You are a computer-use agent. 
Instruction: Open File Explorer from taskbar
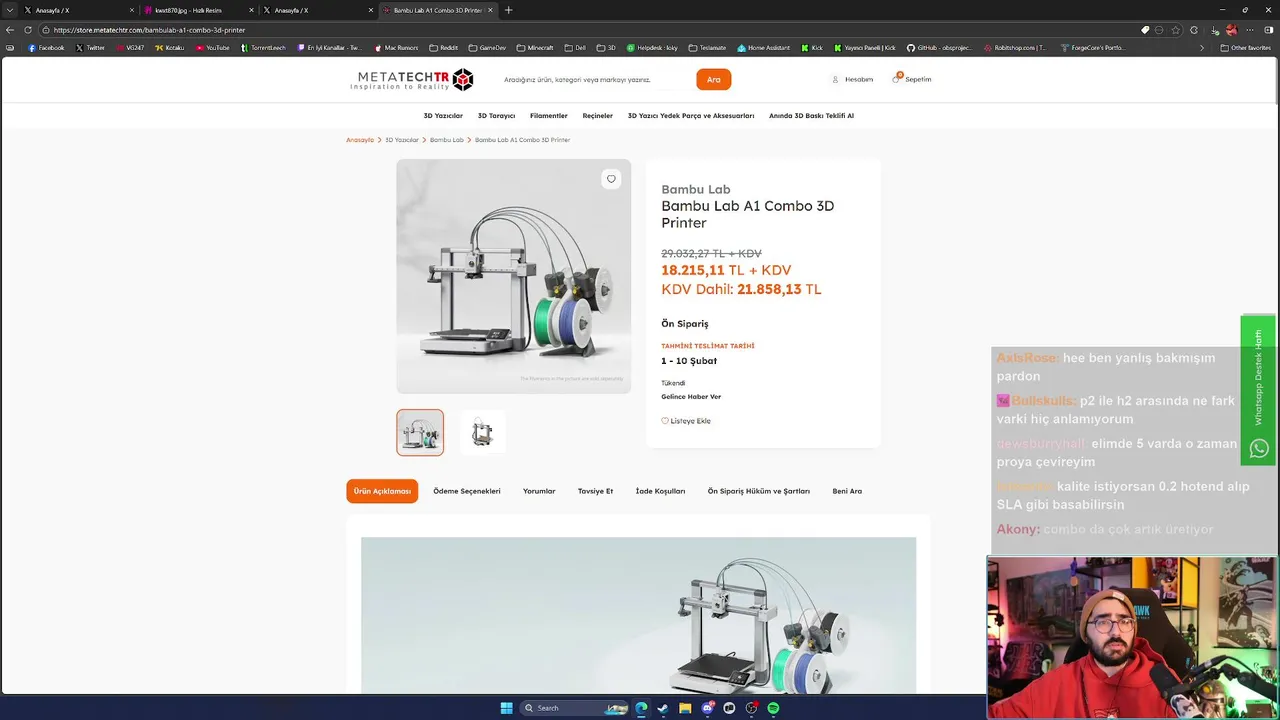click(685, 708)
